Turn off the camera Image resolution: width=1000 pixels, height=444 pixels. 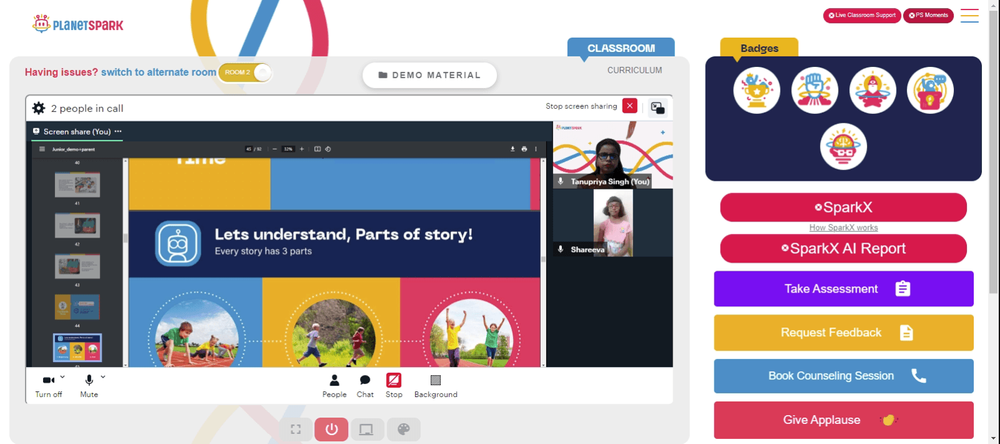pos(48,386)
